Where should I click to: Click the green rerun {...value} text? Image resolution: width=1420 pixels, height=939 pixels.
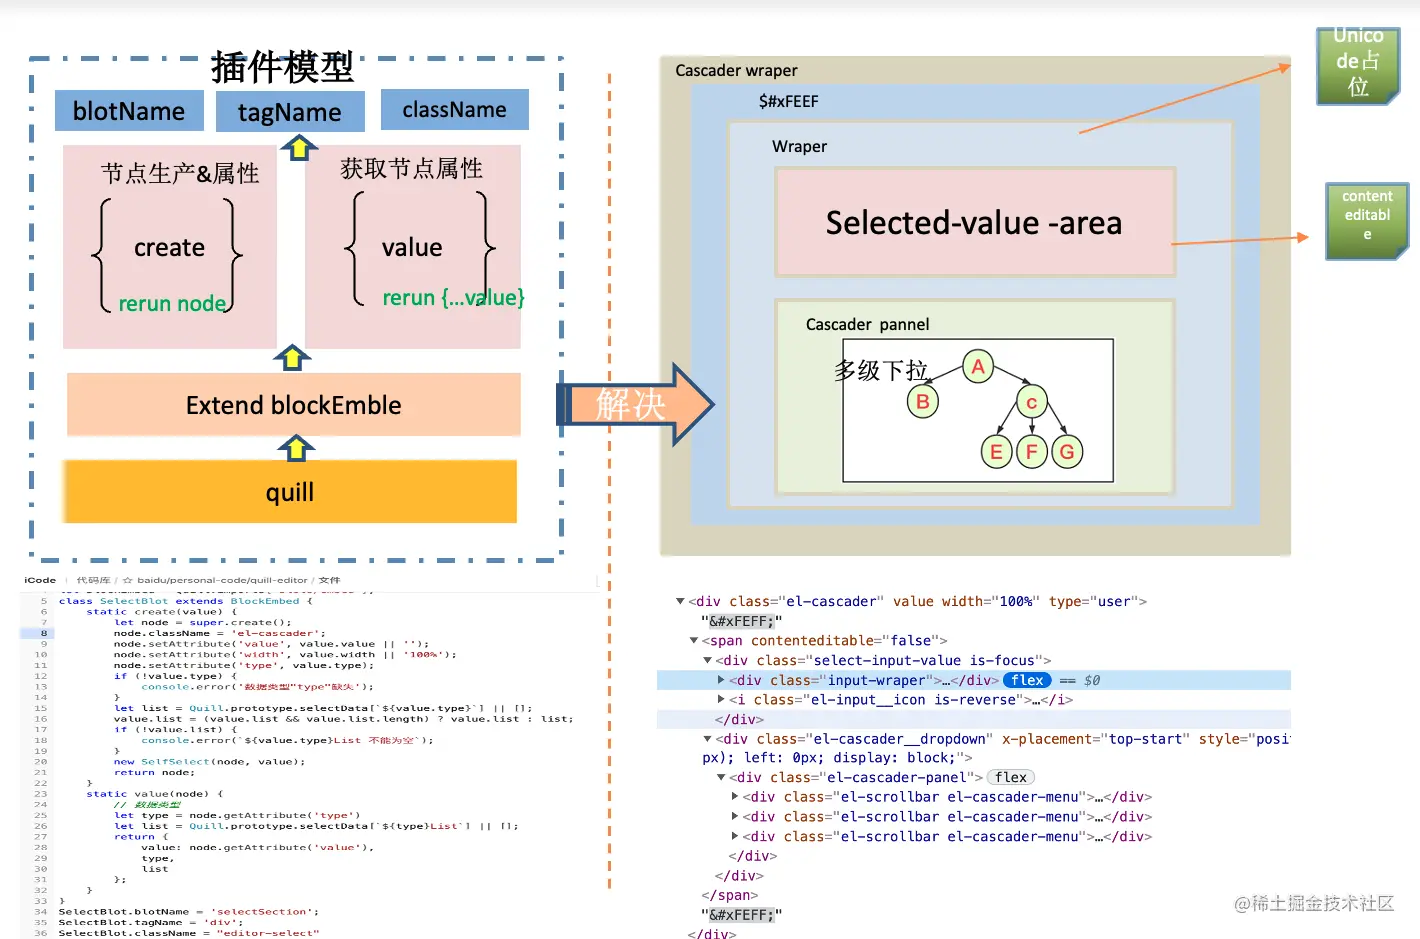pos(453,298)
